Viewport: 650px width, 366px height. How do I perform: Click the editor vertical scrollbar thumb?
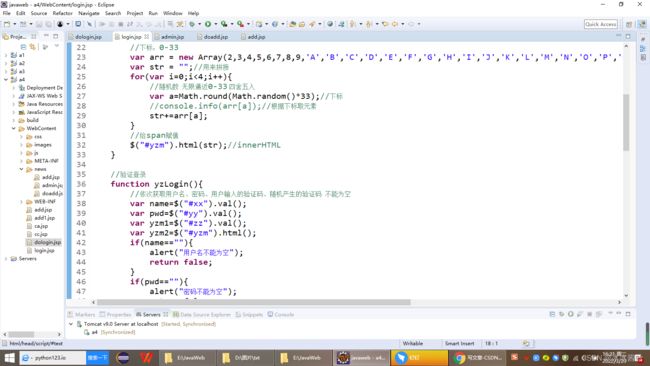[x=626, y=122]
